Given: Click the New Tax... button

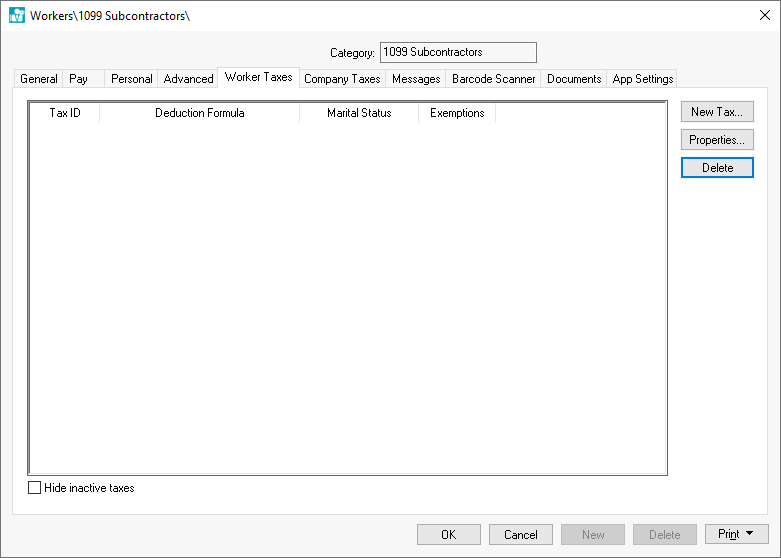Looking at the screenshot, I should [x=716, y=112].
